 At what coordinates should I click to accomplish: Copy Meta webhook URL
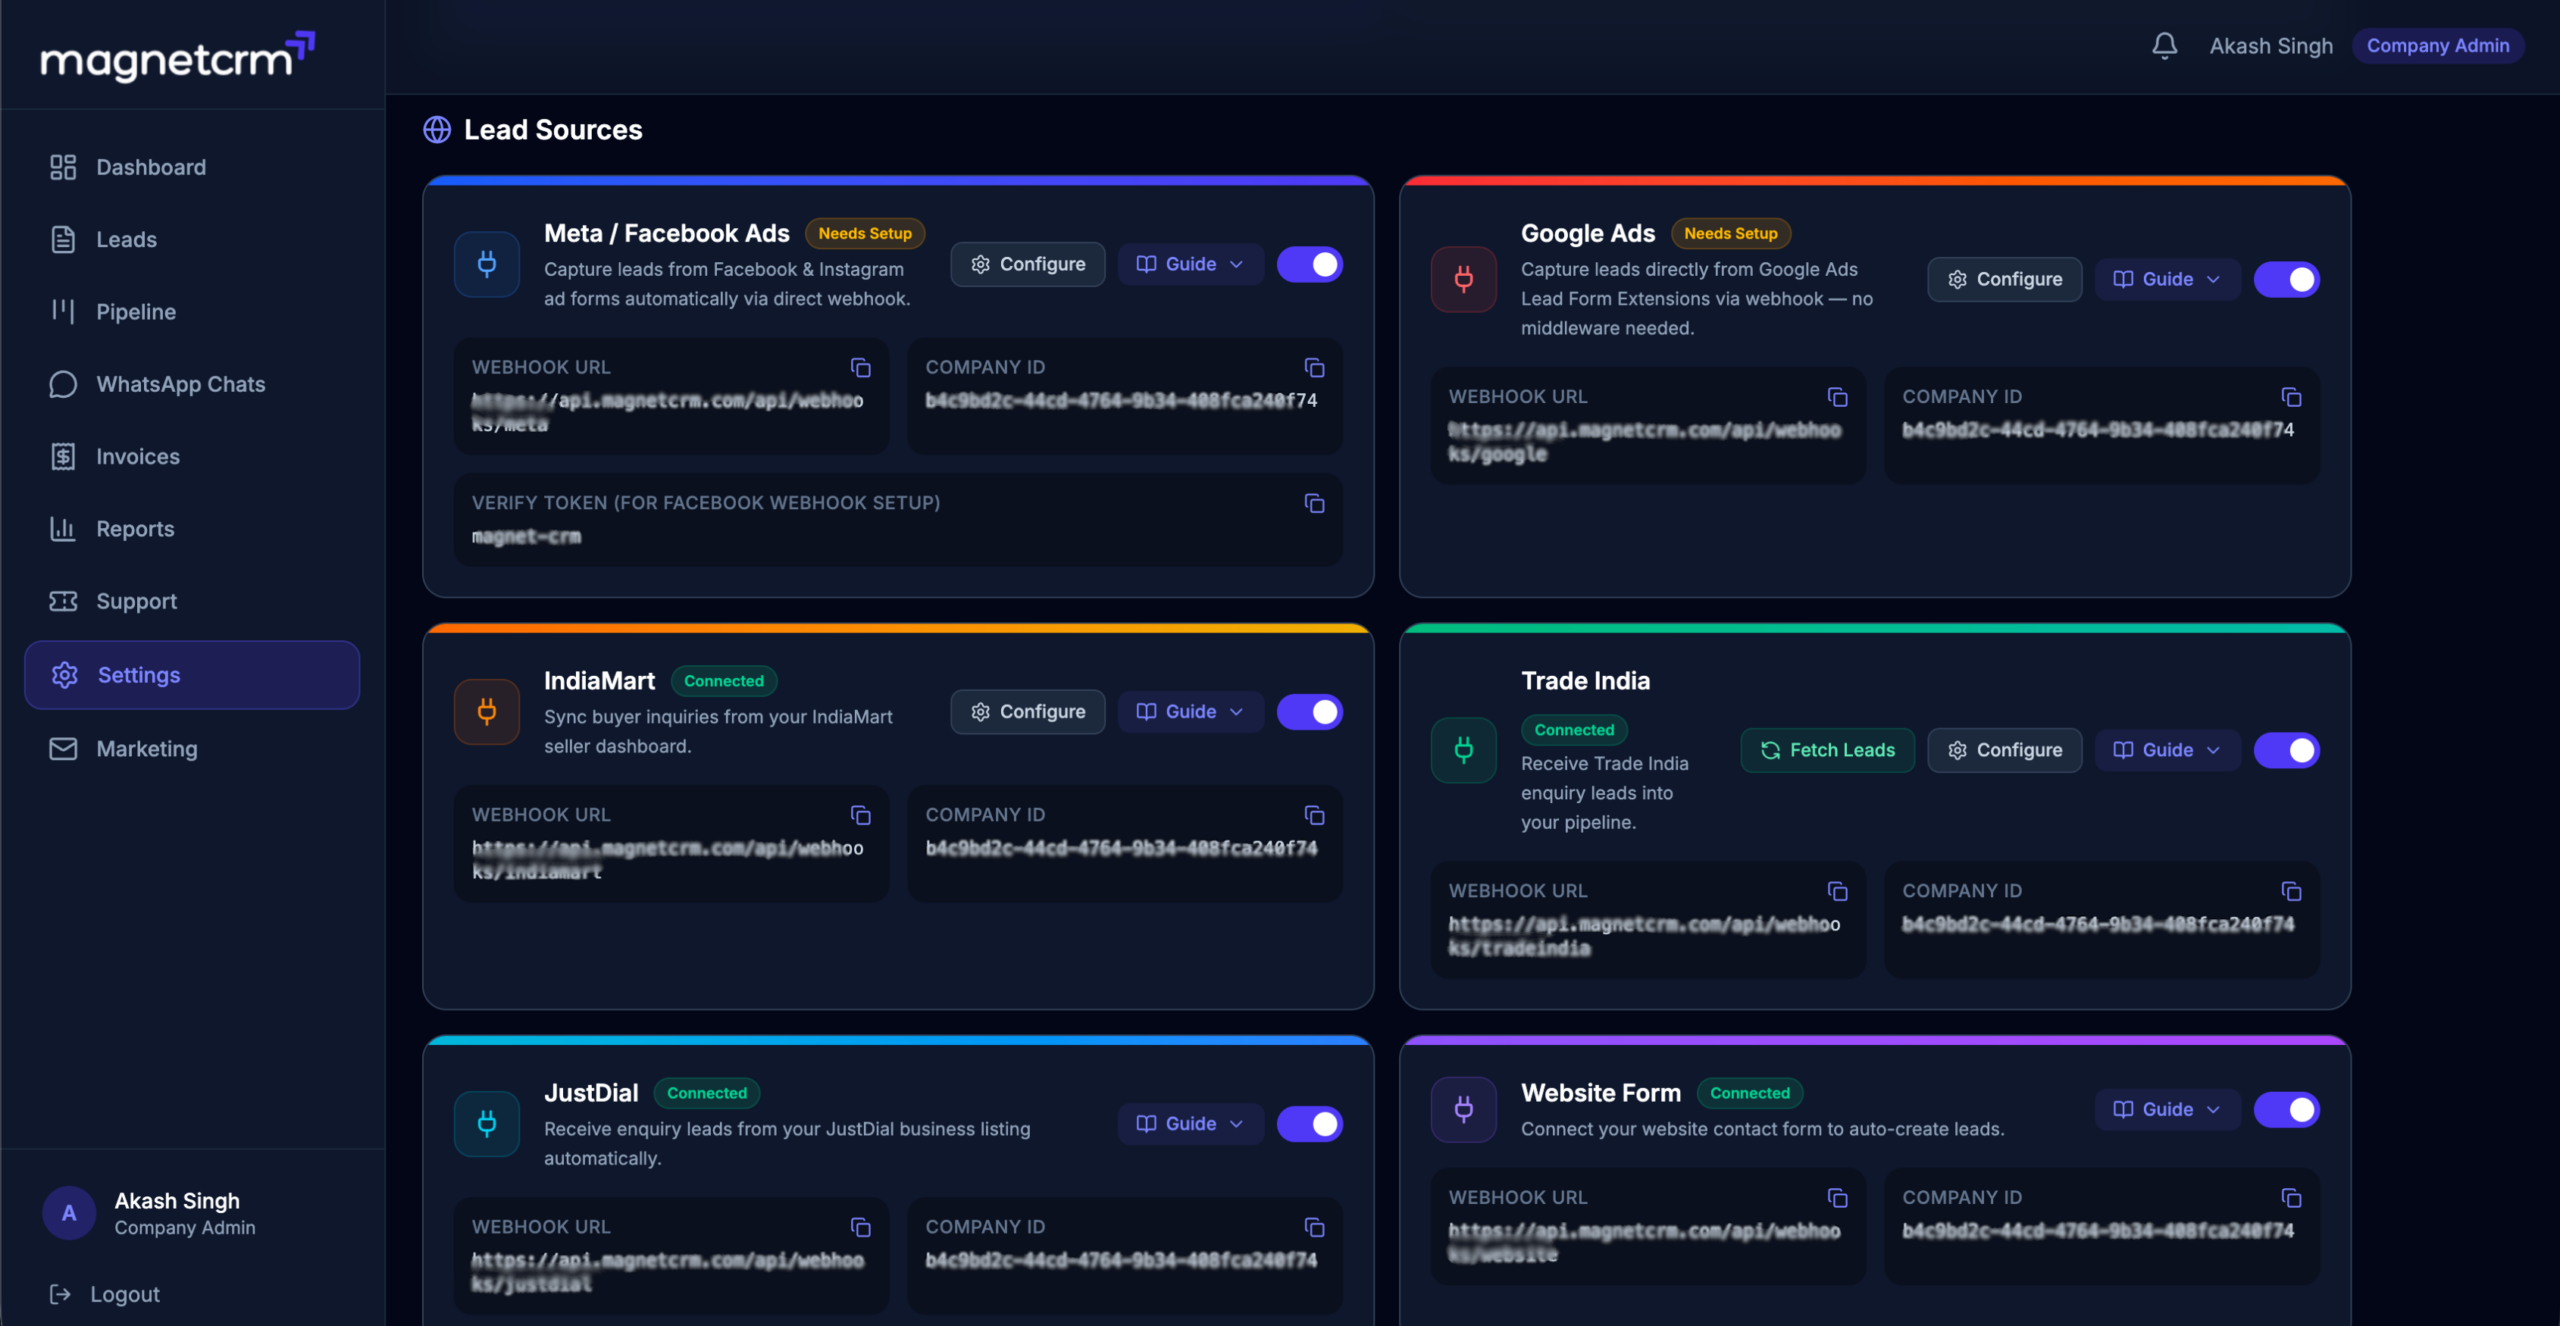point(861,368)
